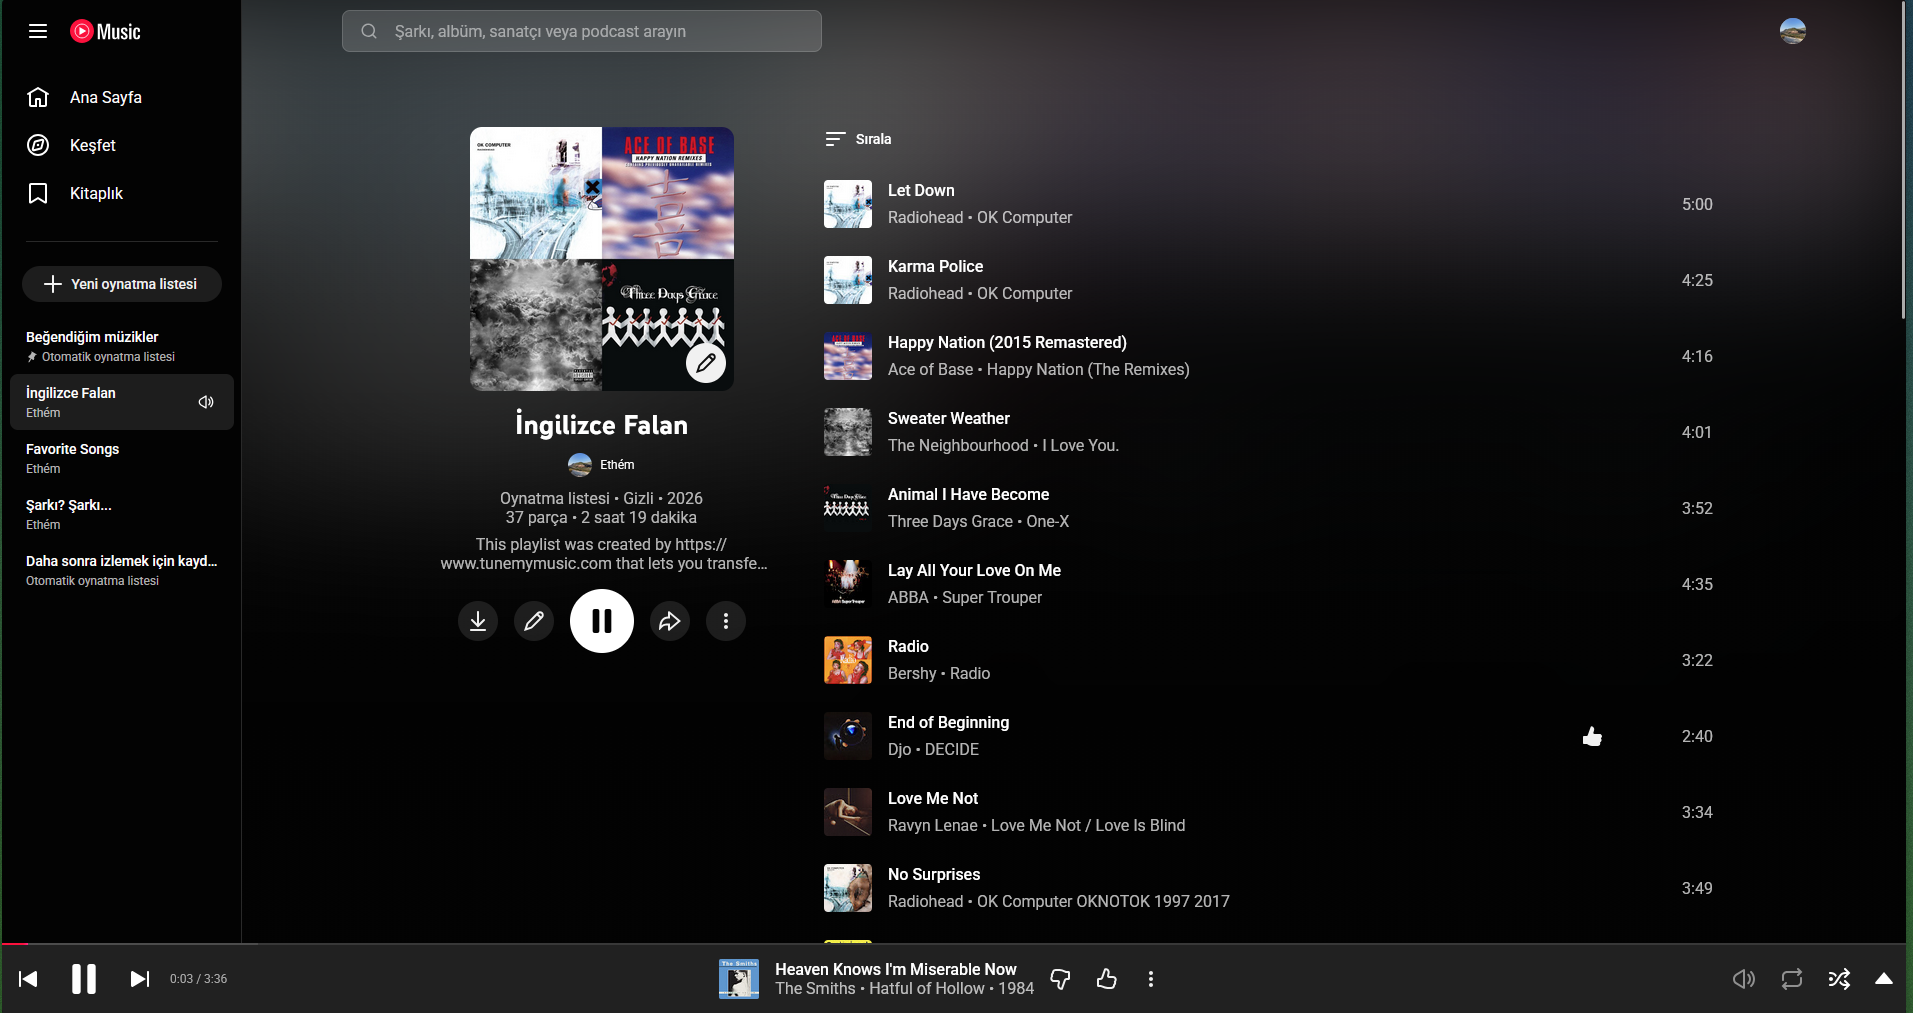Play the song End of Beginning

point(948,722)
